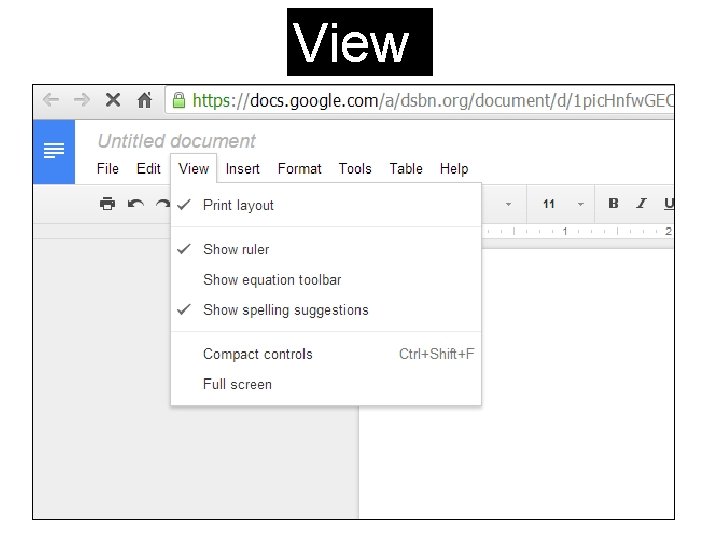Open the File menu
This screenshot has width=720, height=540.
[108, 169]
